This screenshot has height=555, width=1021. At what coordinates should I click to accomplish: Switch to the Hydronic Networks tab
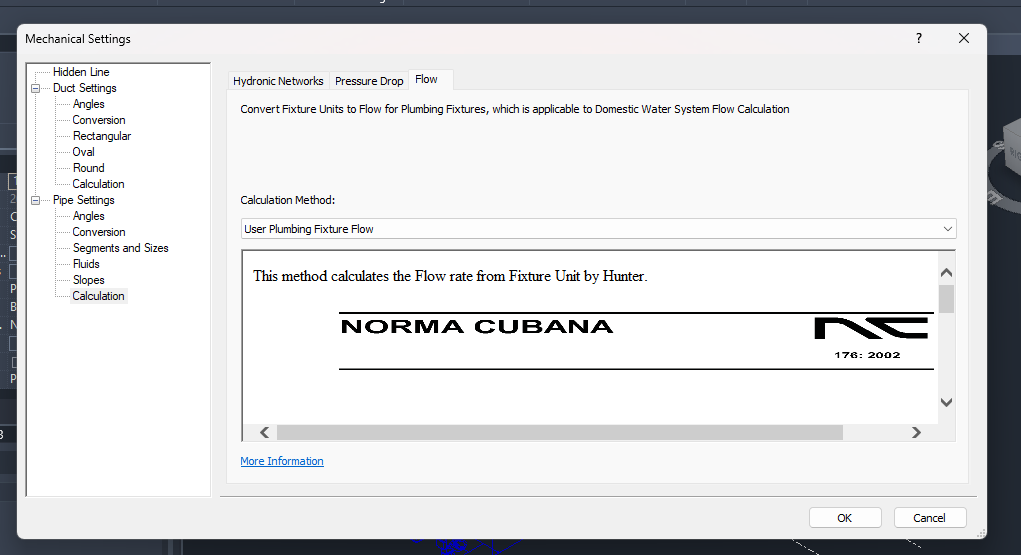point(278,81)
